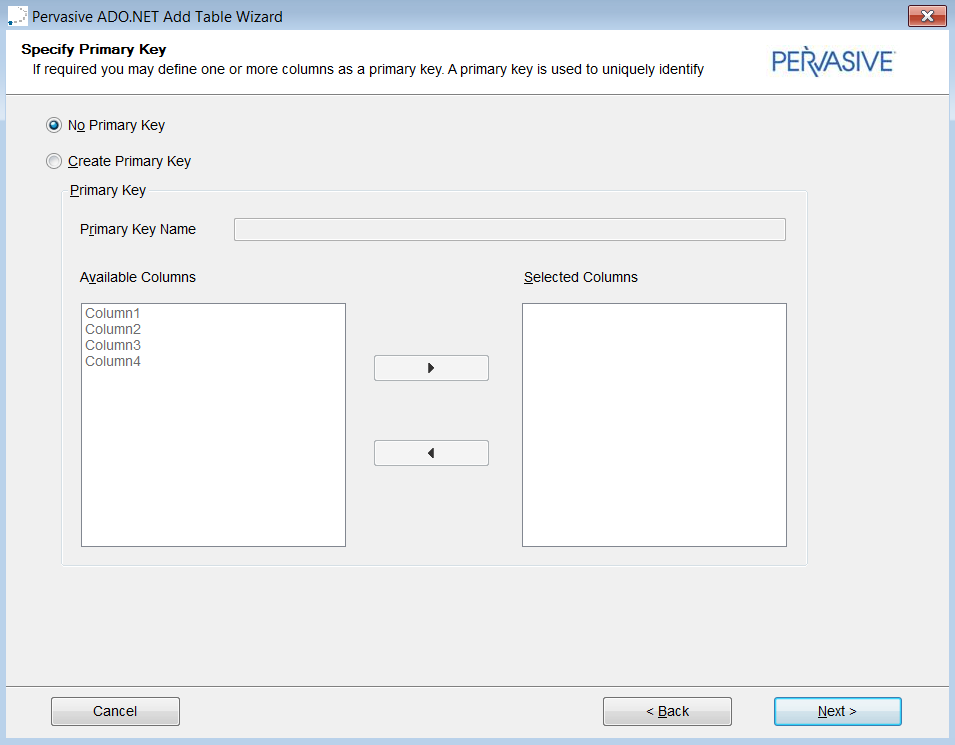Click the Selected Columns label
This screenshot has width=955, height=745.
pos(581,277)
